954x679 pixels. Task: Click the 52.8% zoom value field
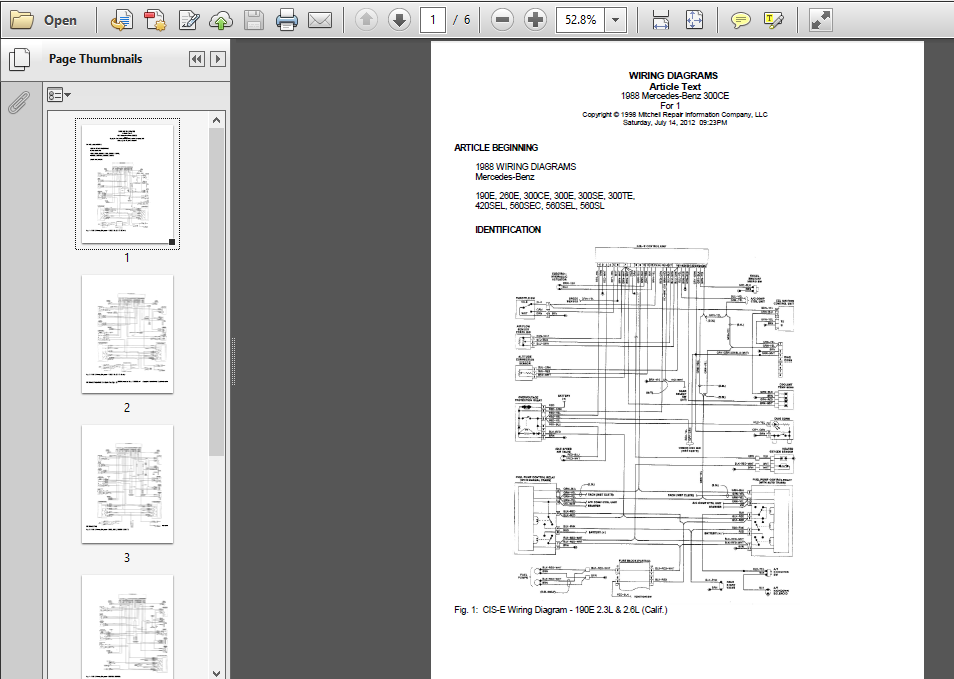(580, 20)
